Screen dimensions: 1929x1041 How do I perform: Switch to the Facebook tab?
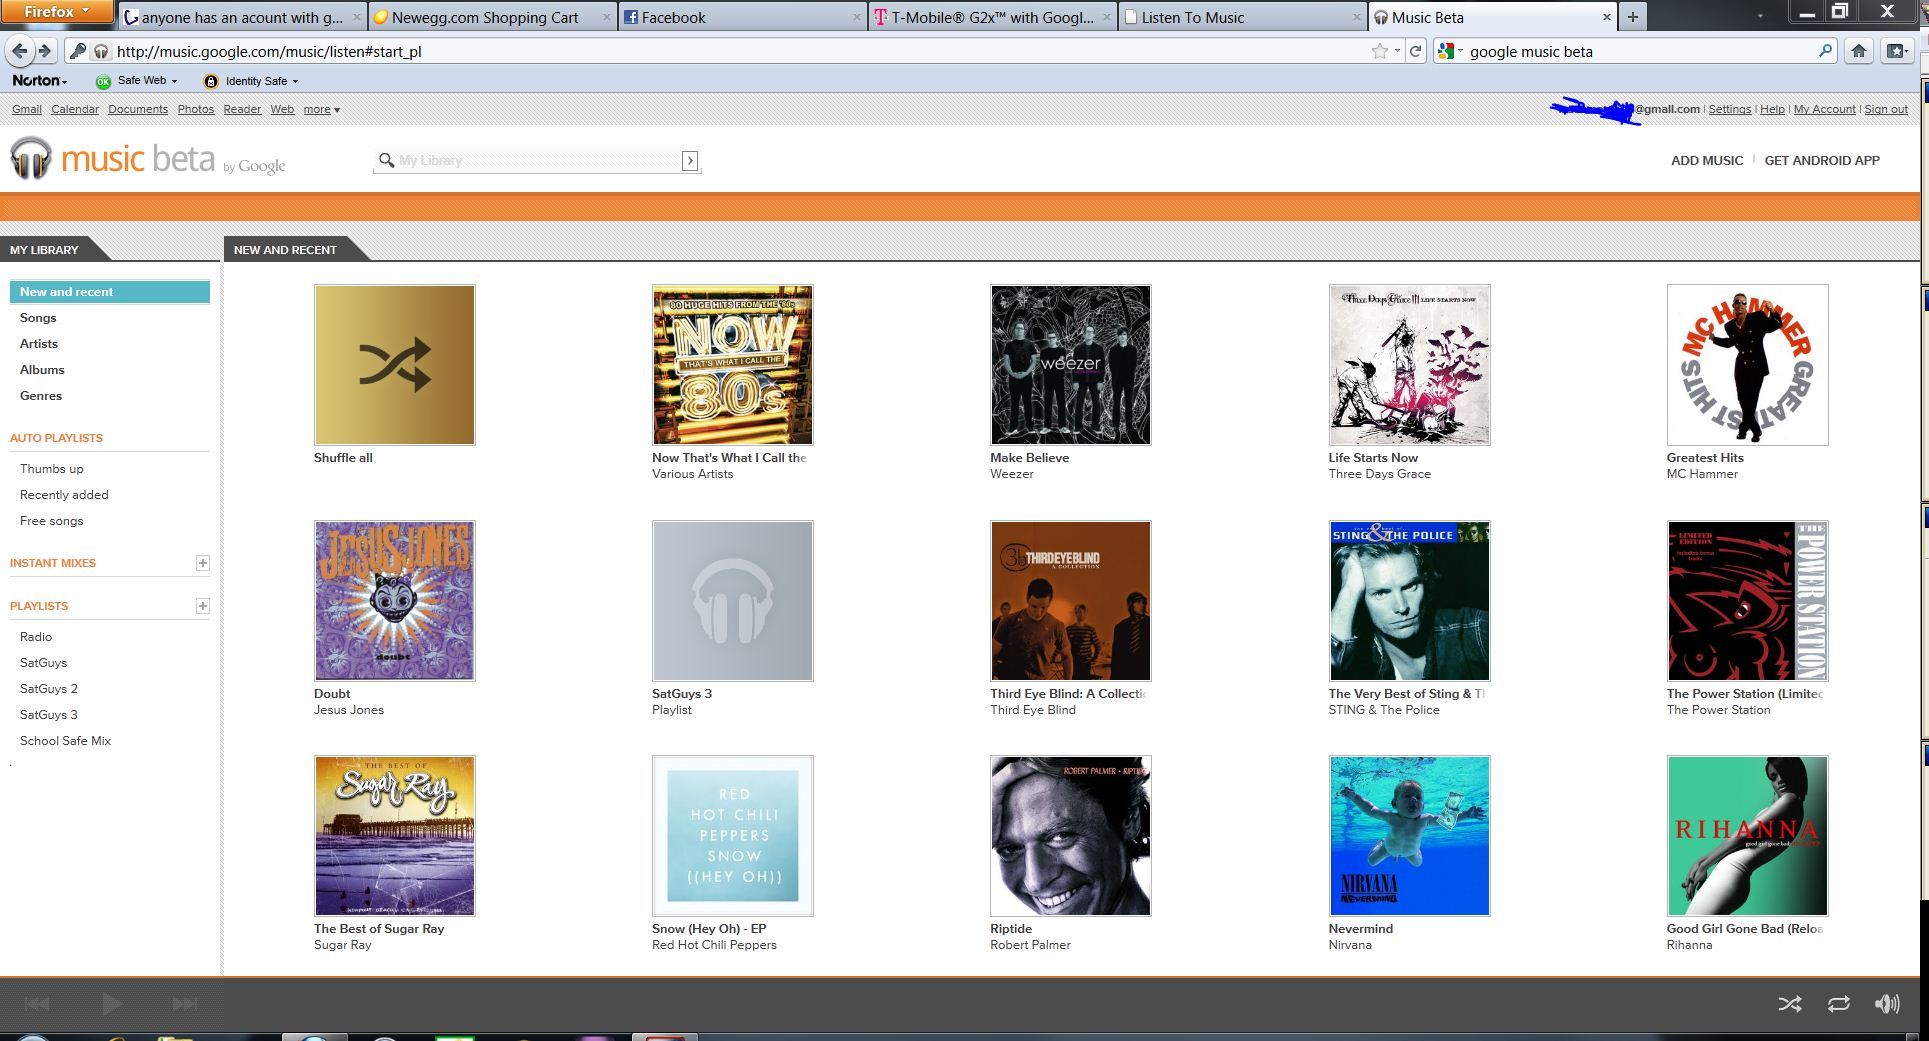click(x=741, y=17)
